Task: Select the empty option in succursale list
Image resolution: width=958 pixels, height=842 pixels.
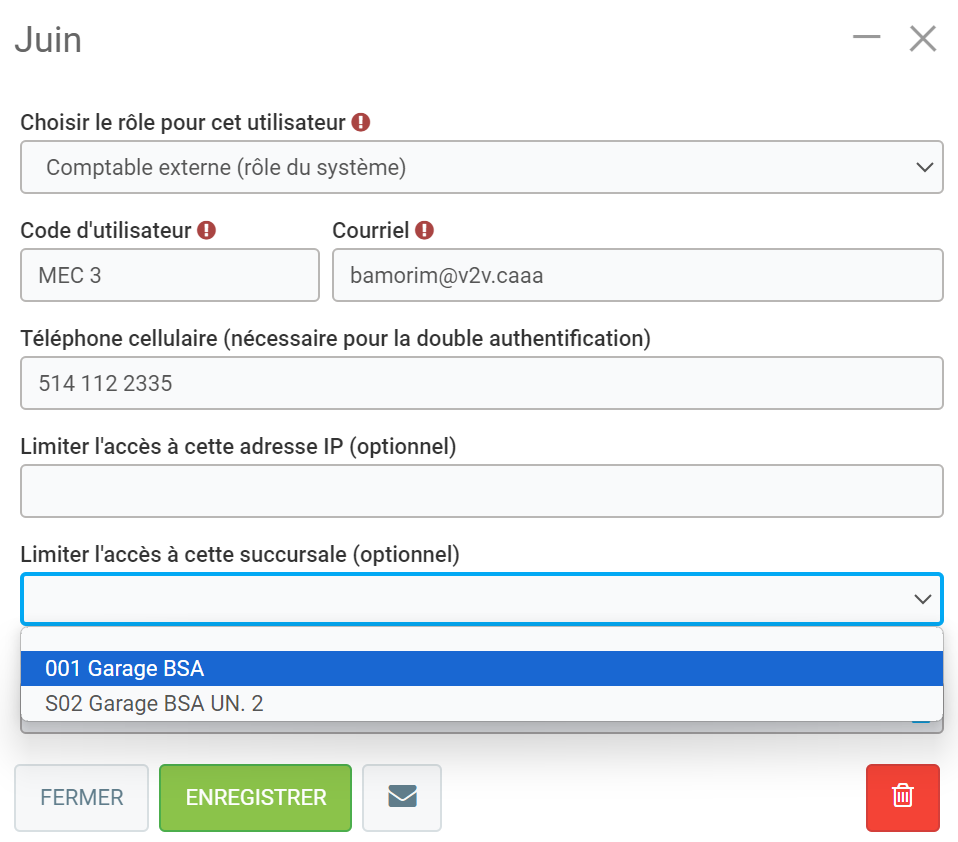Action: pyautogui.click(x=481, y=640)
